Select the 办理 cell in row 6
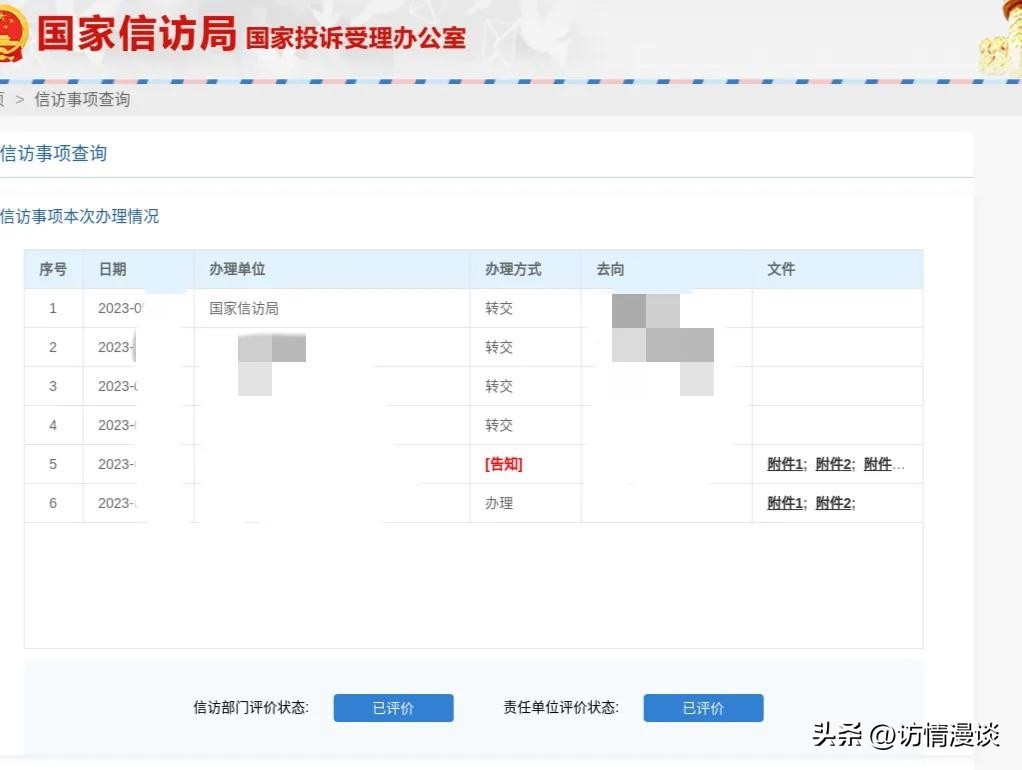 [x=499, y=503]
